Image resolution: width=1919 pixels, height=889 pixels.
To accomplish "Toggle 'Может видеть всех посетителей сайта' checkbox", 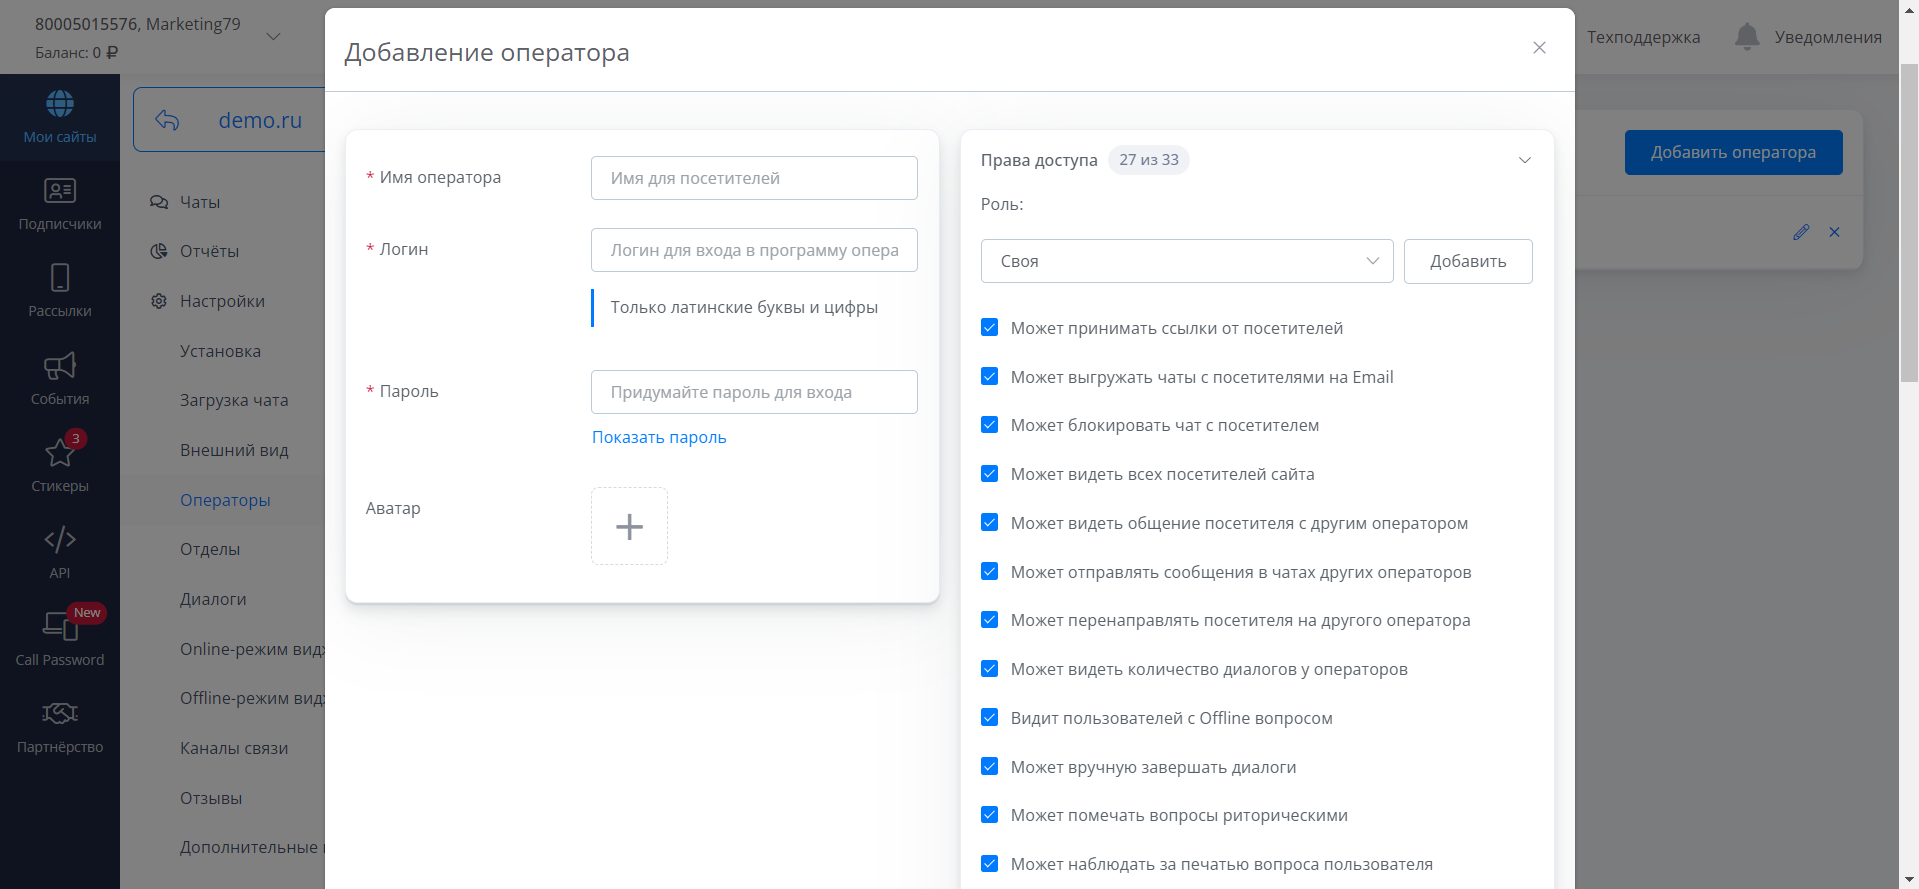I will point(990,474).
